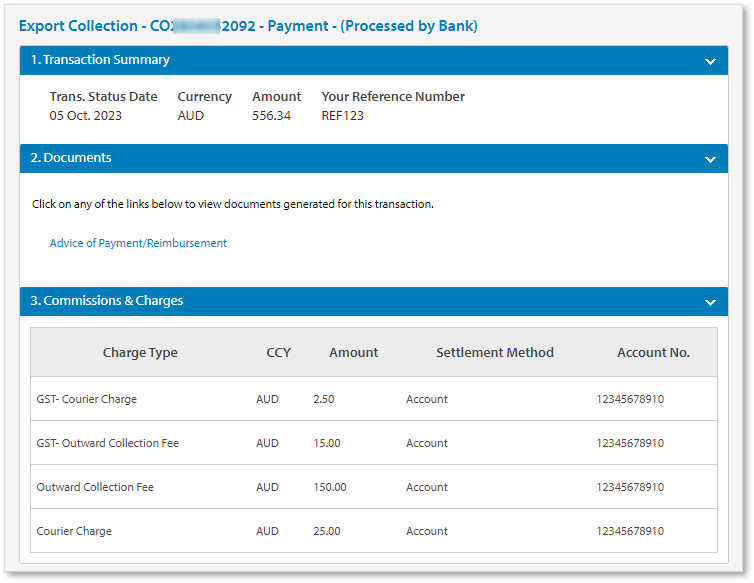Click the Amount label in Transaction Summary
Screen dimensions: 754x583
(276, 97)
